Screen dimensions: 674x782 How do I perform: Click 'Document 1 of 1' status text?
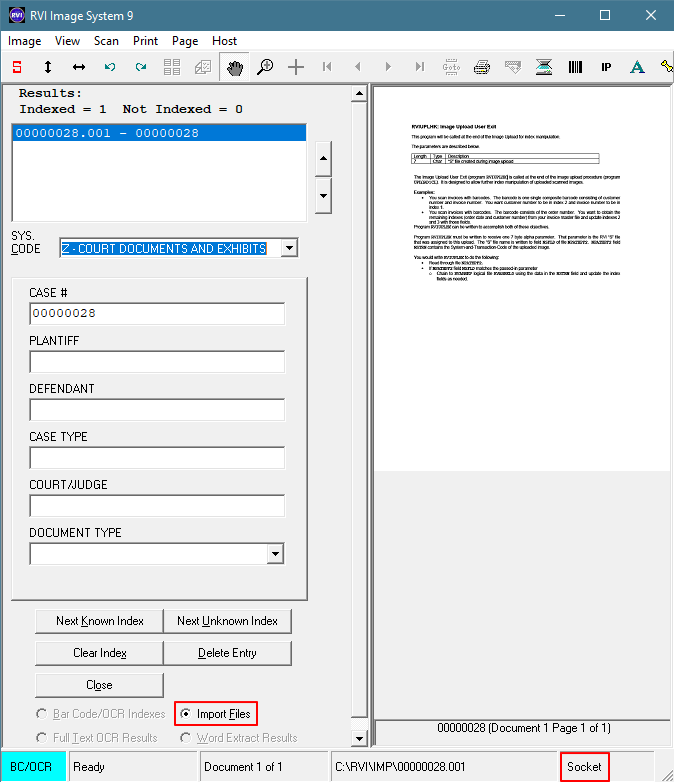243,767
